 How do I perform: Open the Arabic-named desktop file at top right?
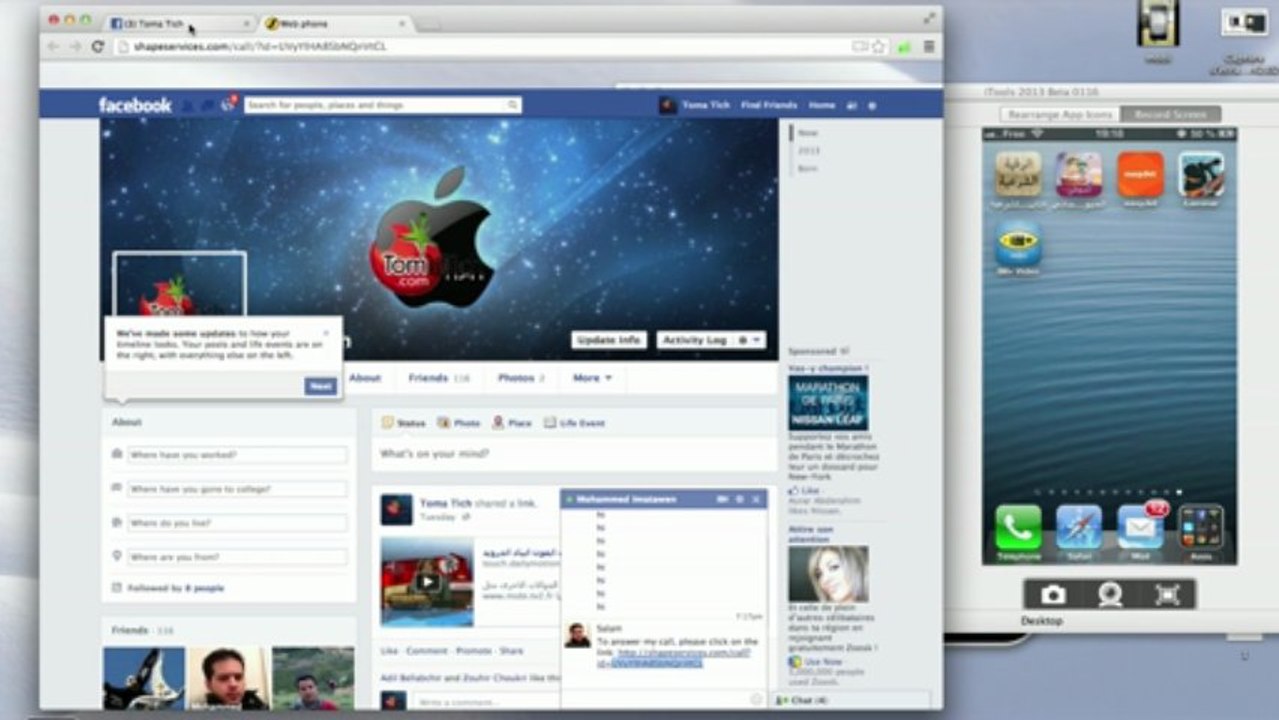coord(1244,24)
